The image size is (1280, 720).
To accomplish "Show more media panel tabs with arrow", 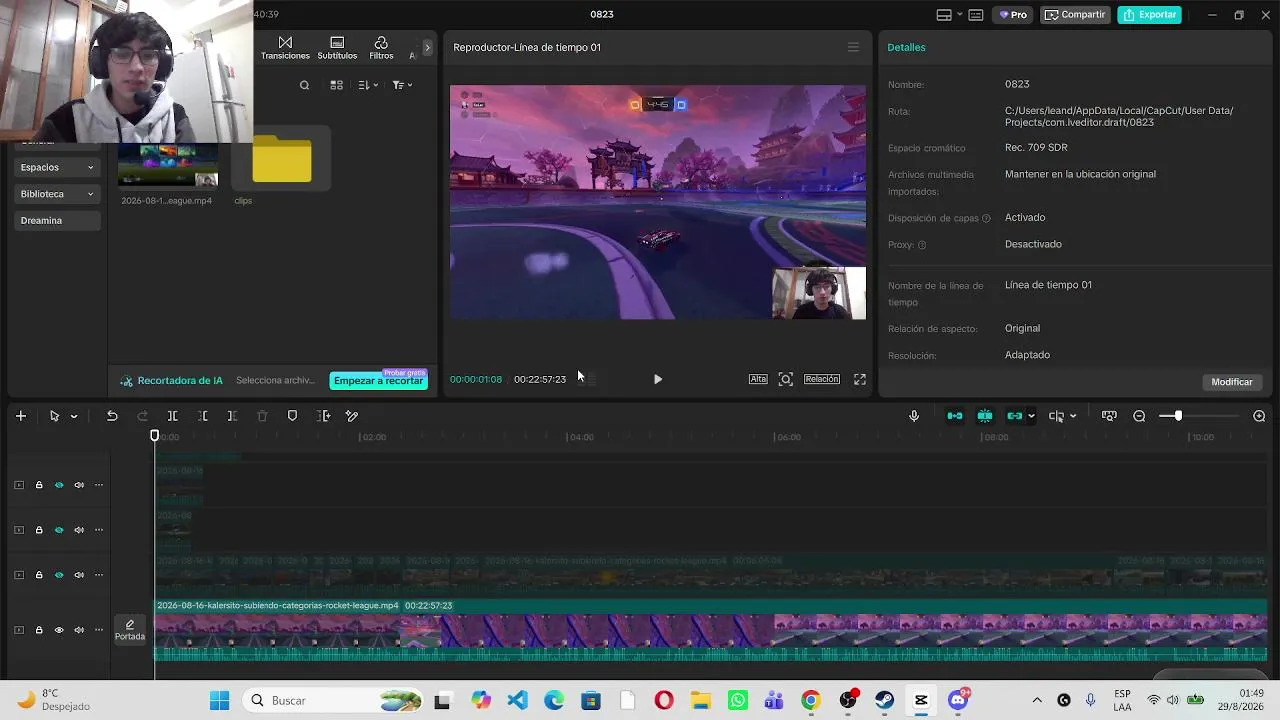I will coord(427,47).
